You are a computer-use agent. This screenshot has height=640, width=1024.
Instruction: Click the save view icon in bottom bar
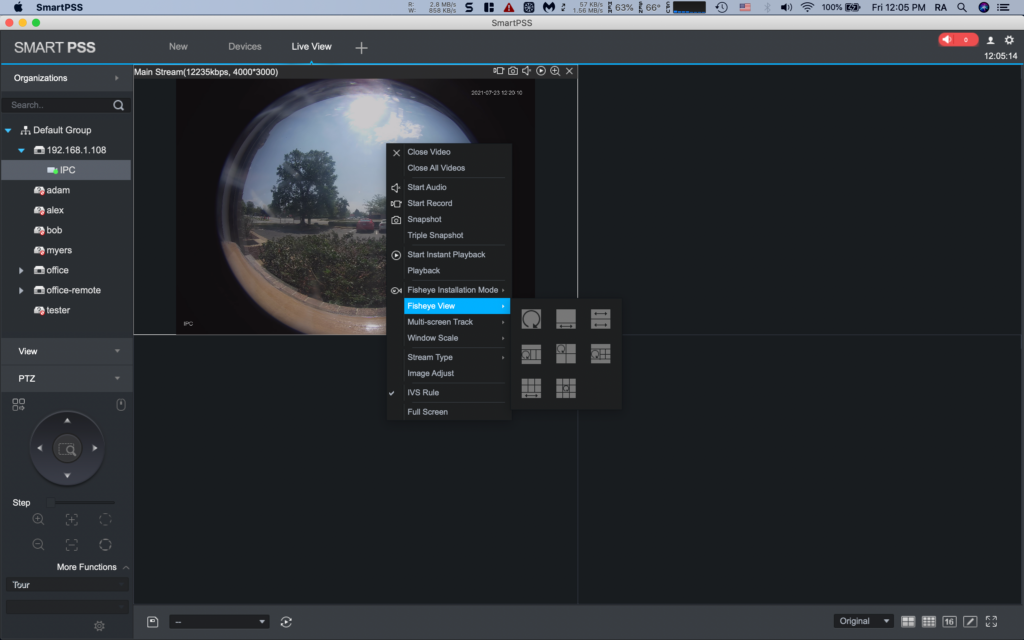[x=152, y=622]
